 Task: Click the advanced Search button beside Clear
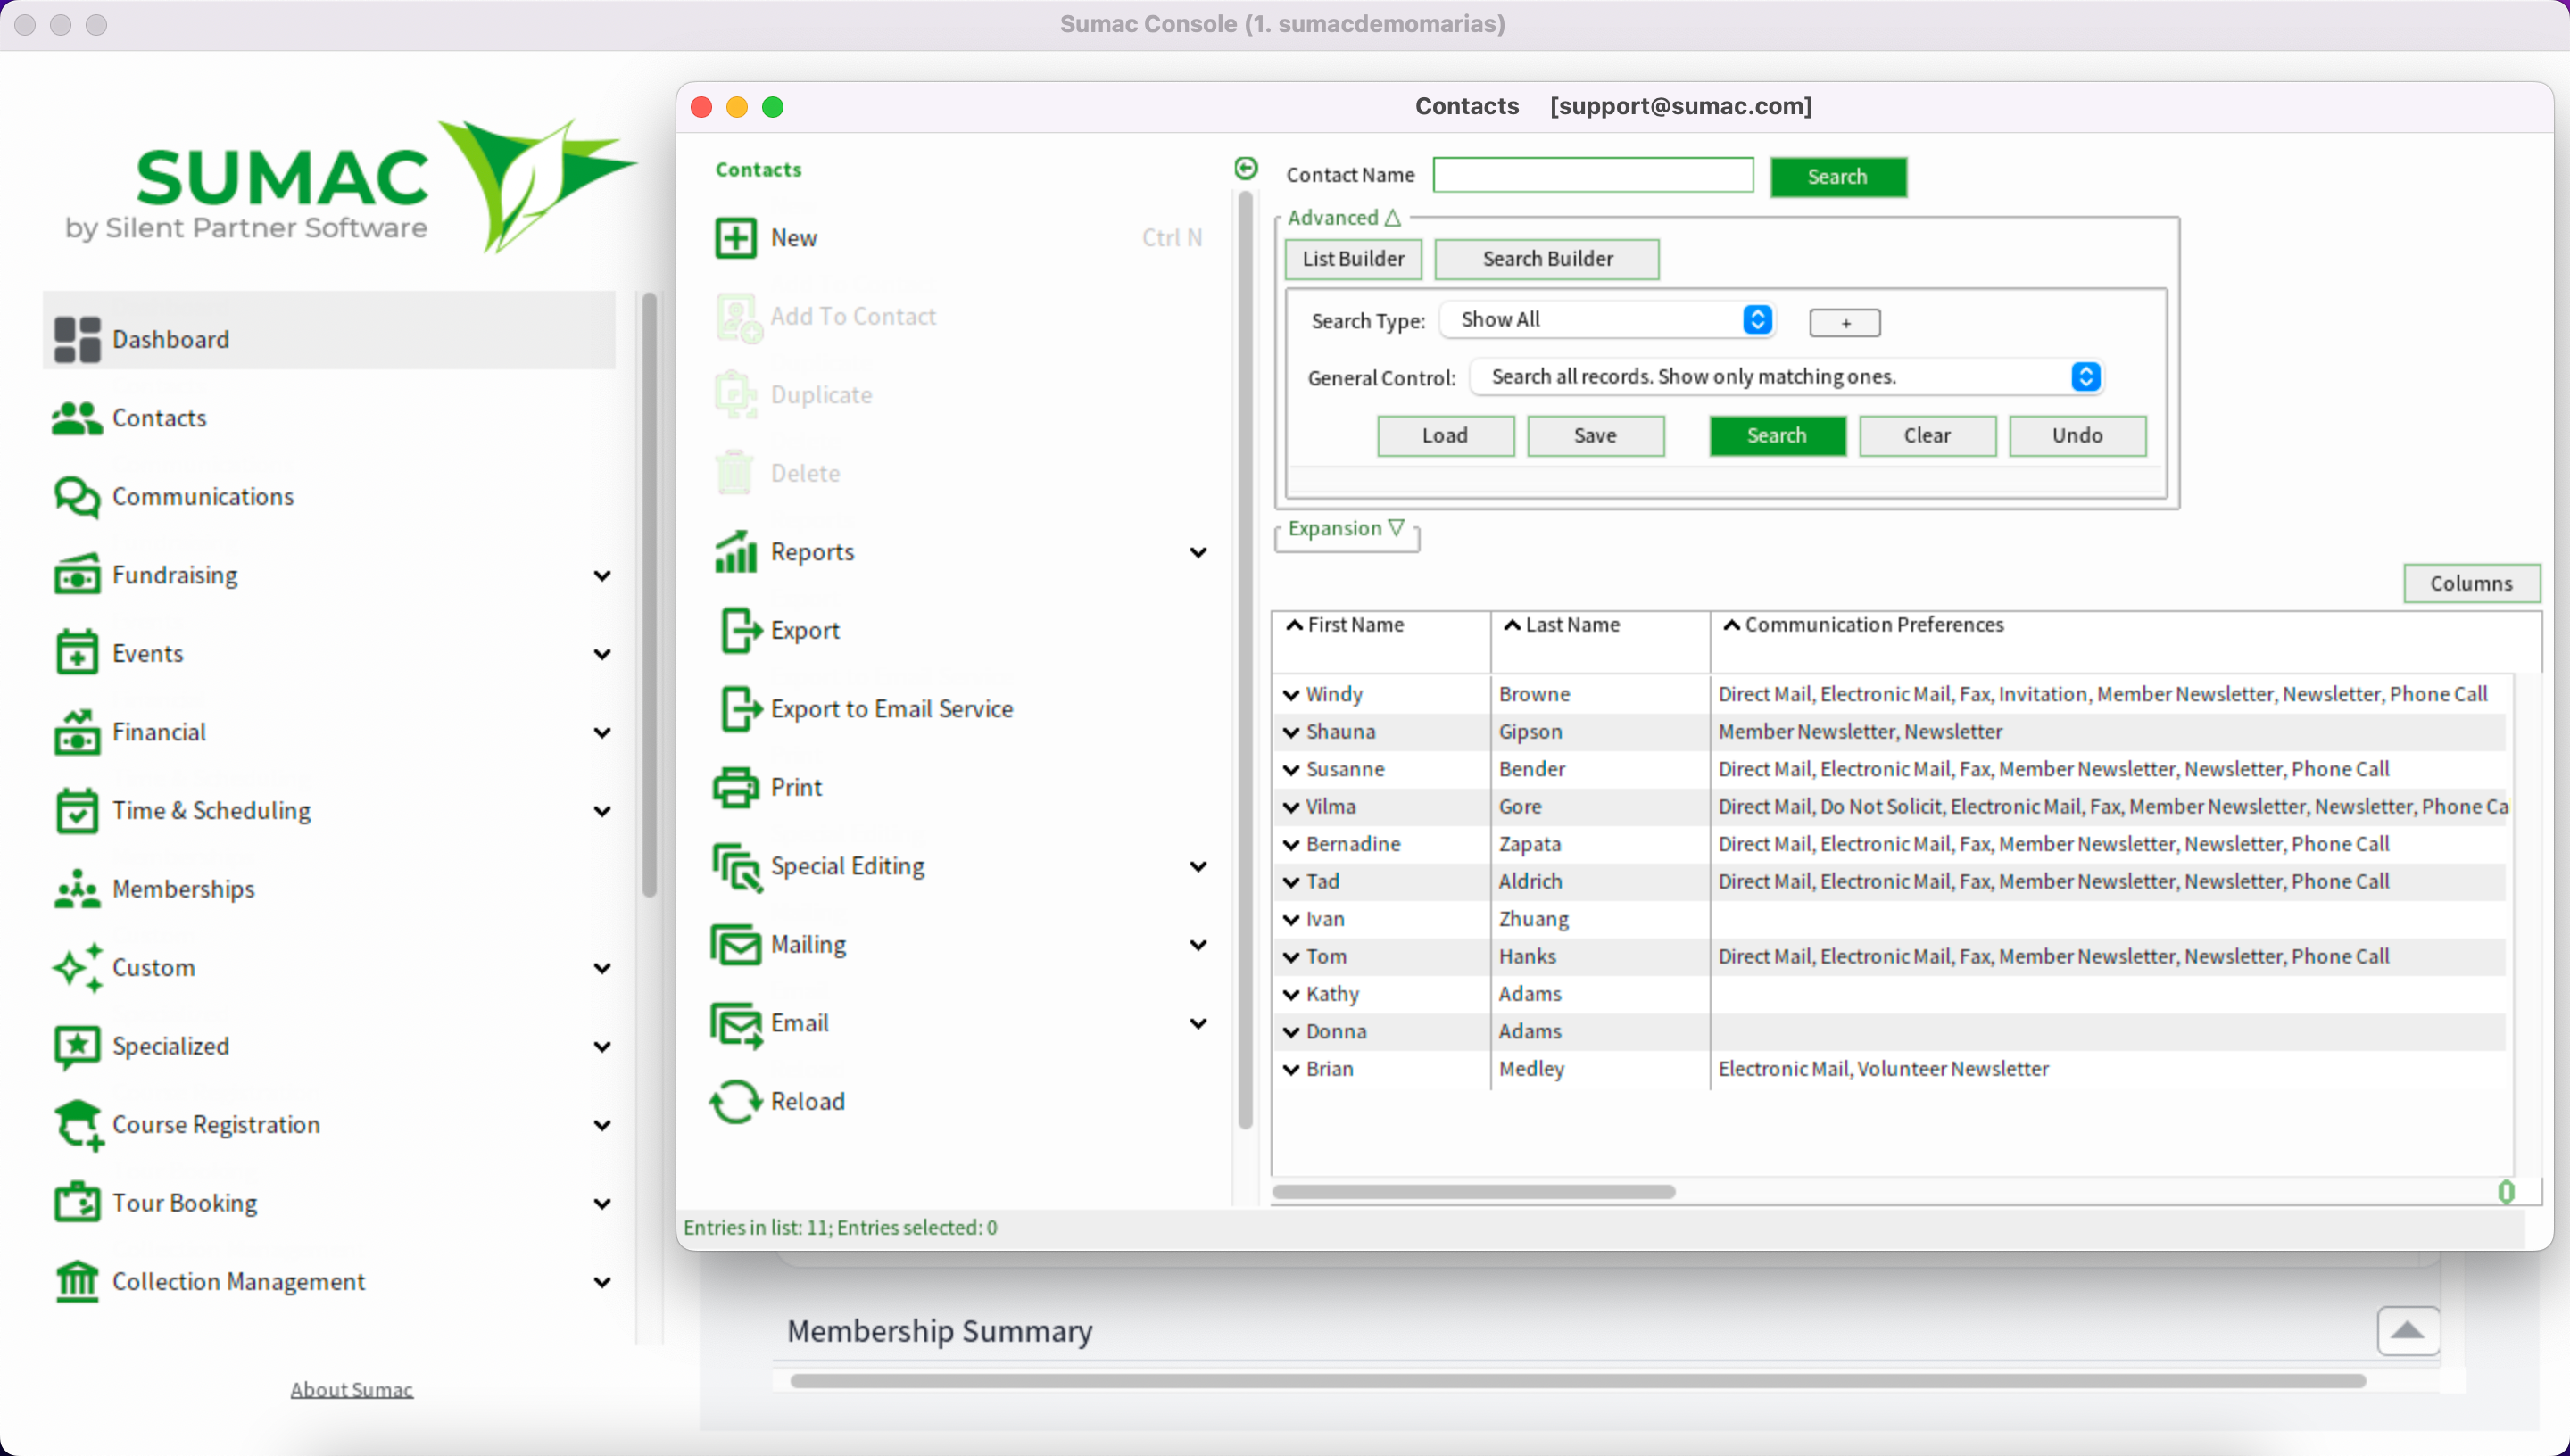point(1777,436)
